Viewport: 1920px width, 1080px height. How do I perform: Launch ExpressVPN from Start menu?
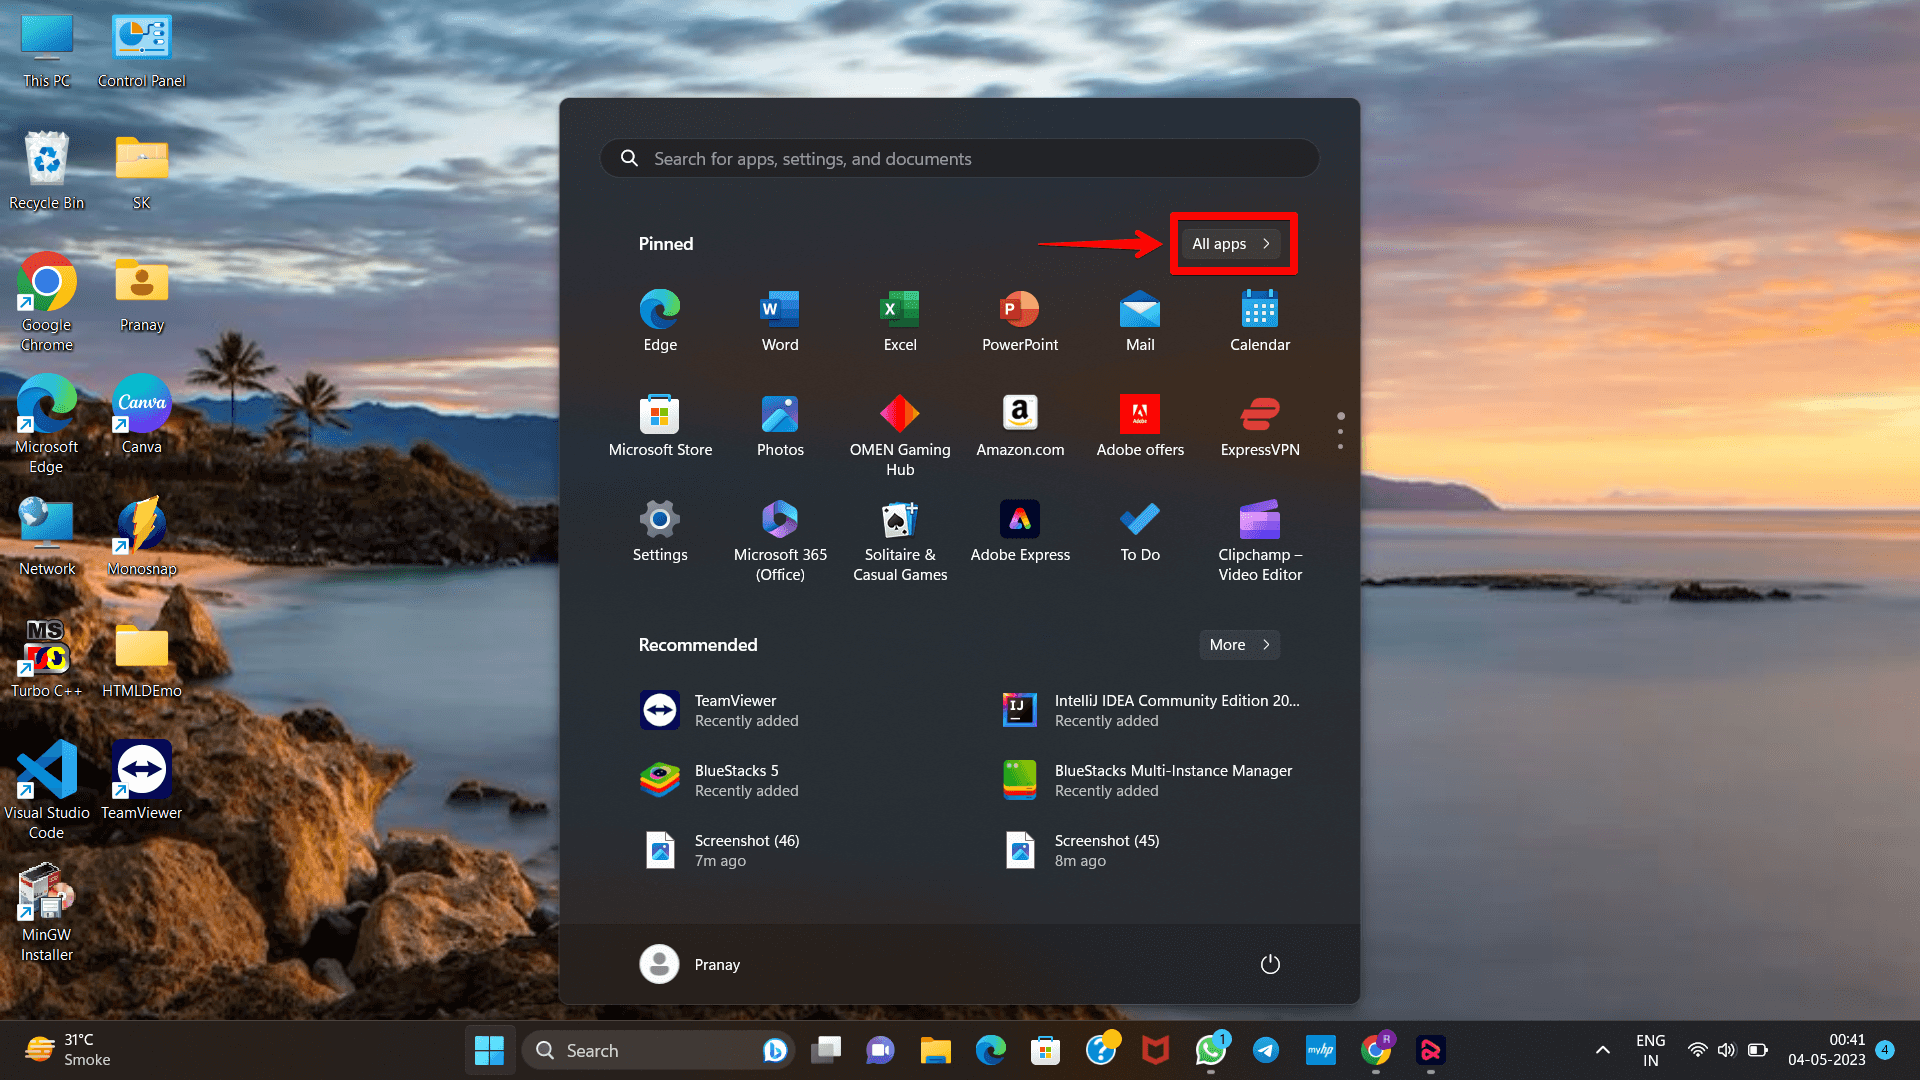coord(1260,426)
